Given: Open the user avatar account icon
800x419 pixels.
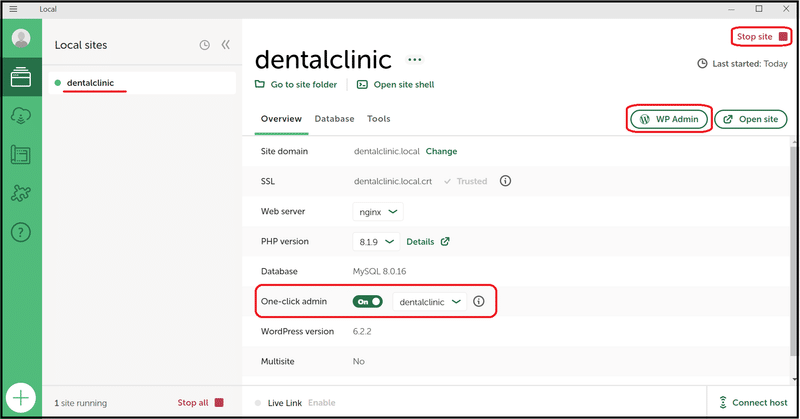Looking at the screenshot, I should [21, 38].
